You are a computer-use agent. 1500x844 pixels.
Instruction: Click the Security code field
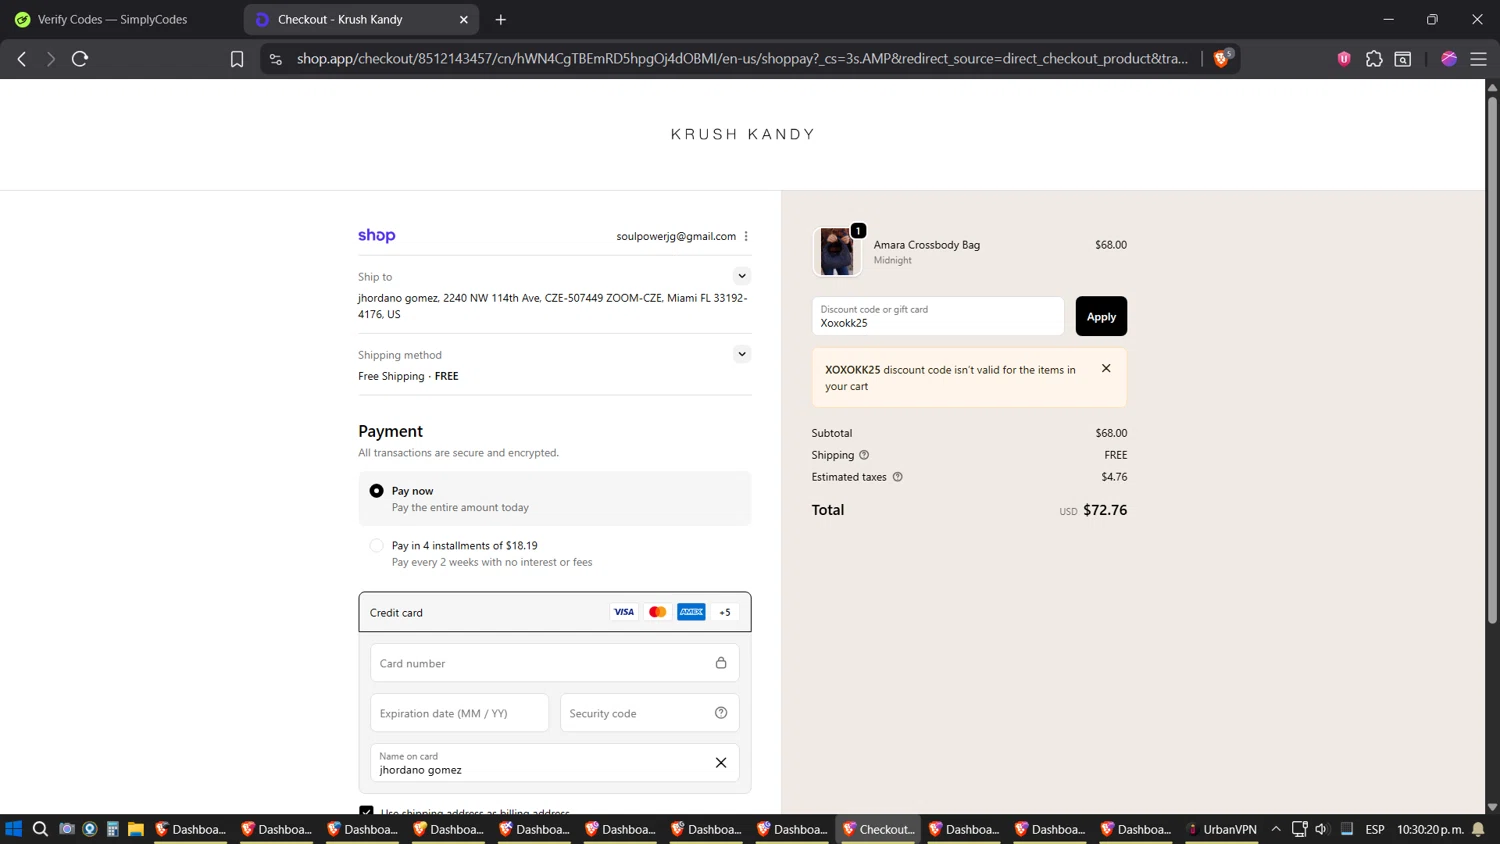pos(649,713)
